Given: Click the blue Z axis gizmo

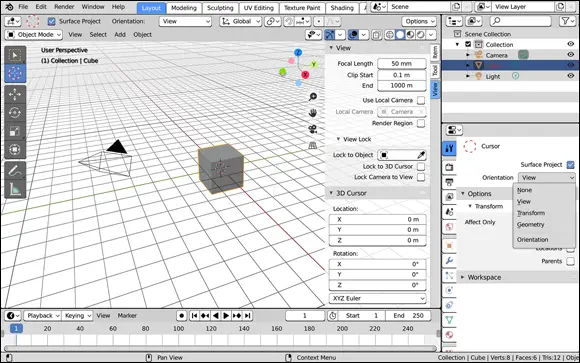Looking at the screenshot, I should (x=298, y=53).
